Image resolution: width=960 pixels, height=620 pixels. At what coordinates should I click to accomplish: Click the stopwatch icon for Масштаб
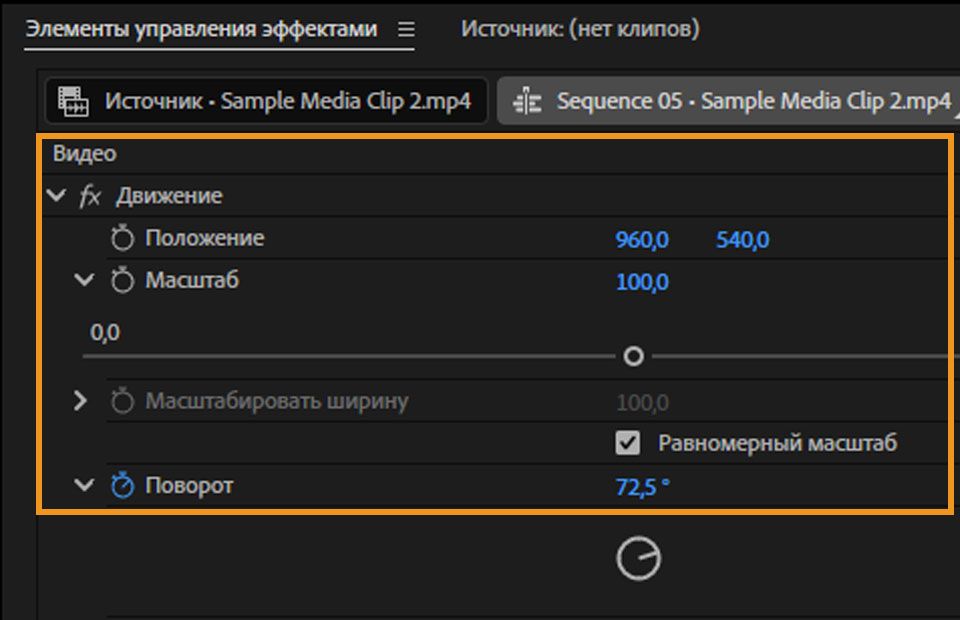point(122,281)
